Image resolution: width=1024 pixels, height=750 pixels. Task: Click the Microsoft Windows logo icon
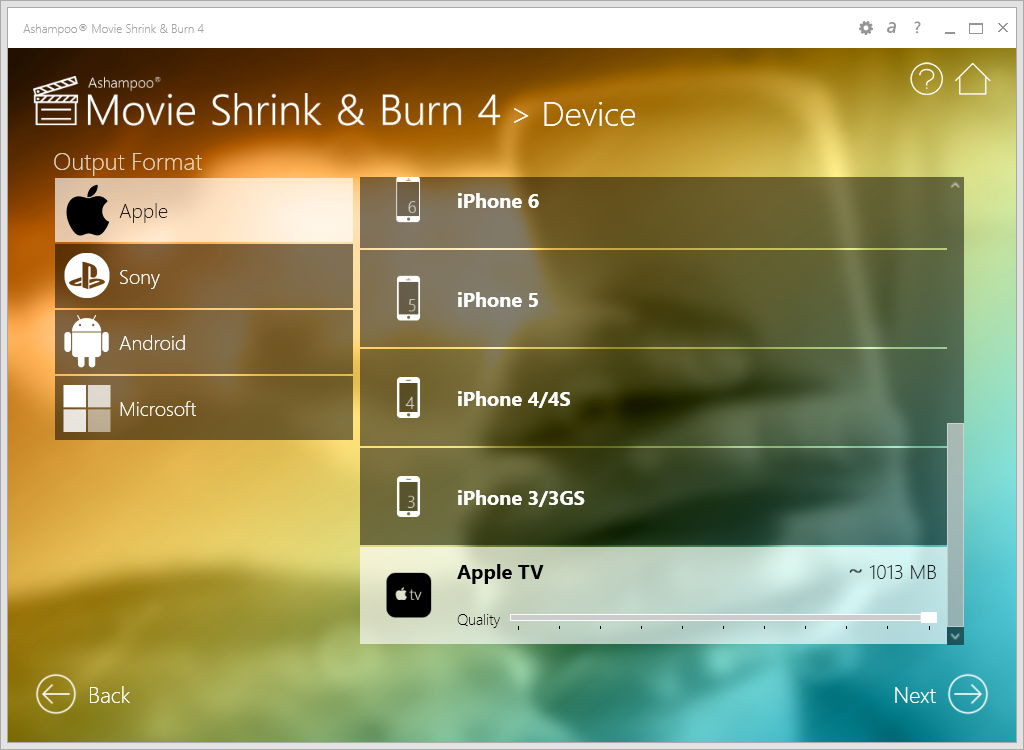(87, 408)
